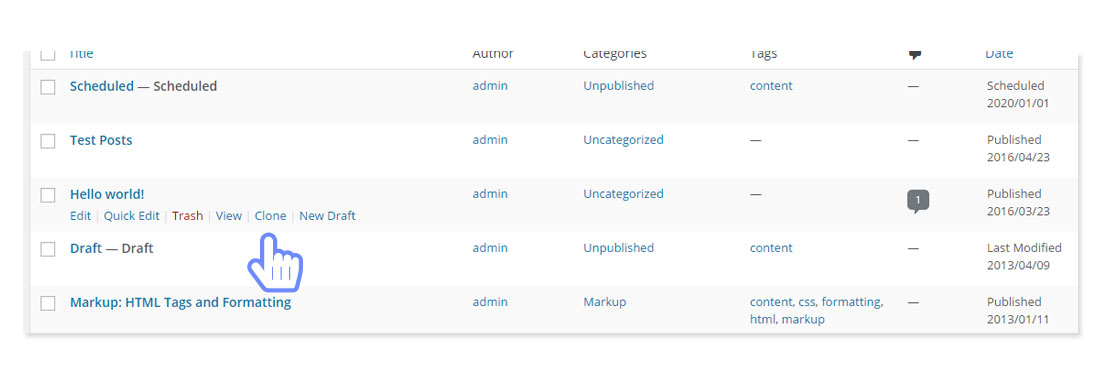This screenshot has height=366, width=1115.
Task: Filter posts by the formatting tag
Action: coord(850,301)
